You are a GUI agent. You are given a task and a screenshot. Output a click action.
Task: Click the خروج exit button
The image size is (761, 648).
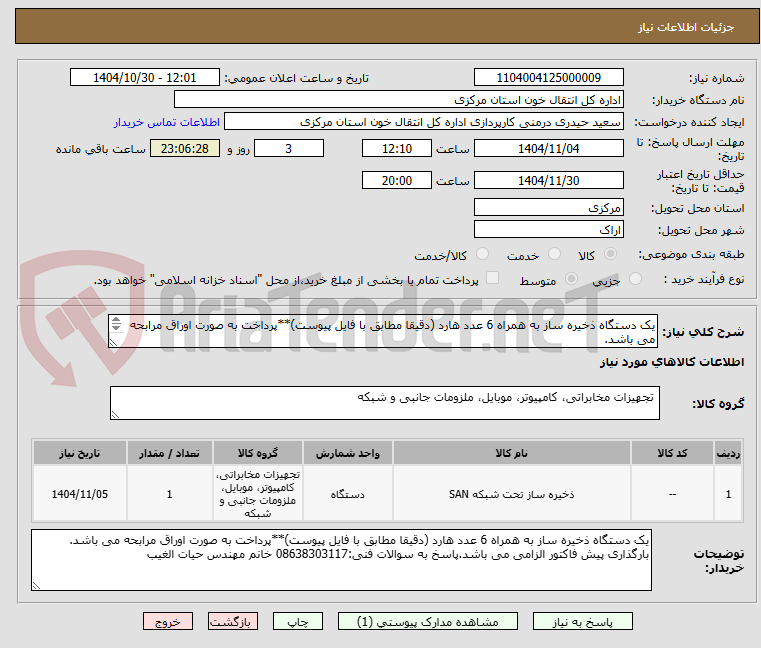[x=167, y=621]
